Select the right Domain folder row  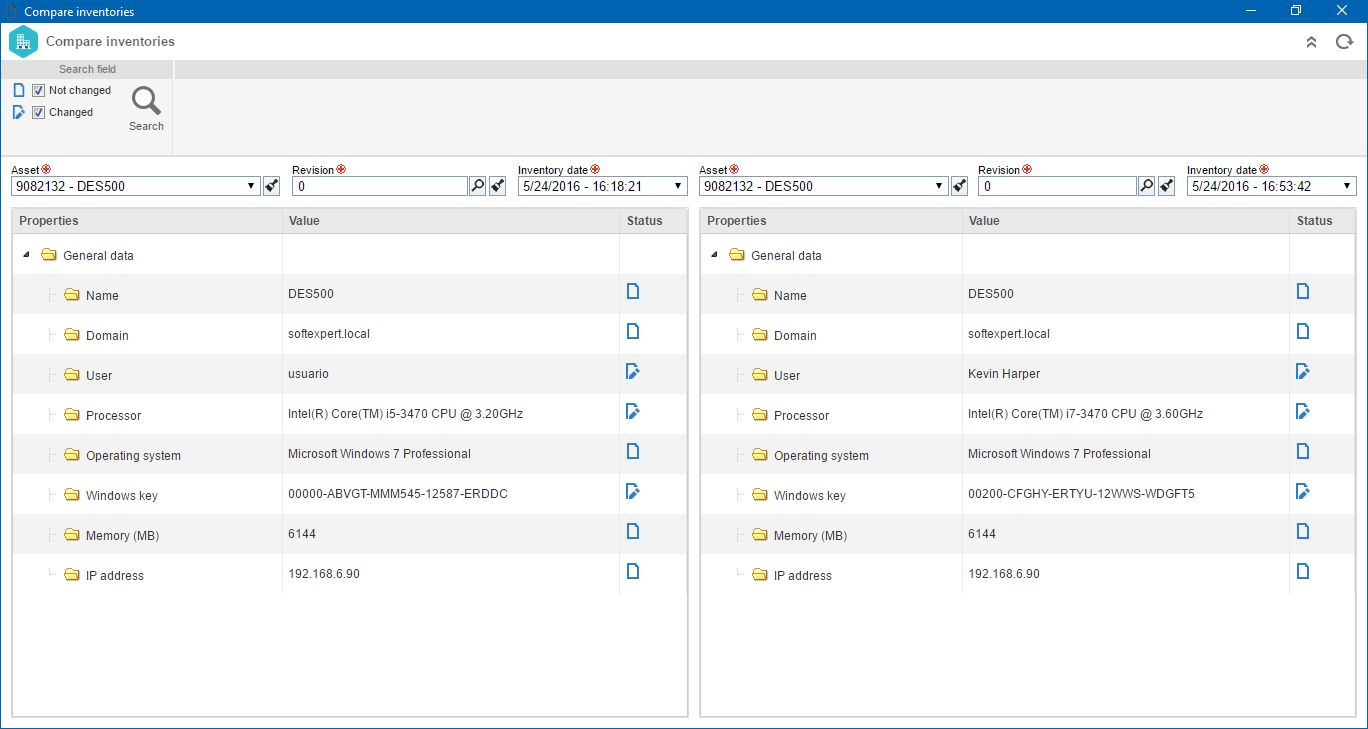point(1028,334)
